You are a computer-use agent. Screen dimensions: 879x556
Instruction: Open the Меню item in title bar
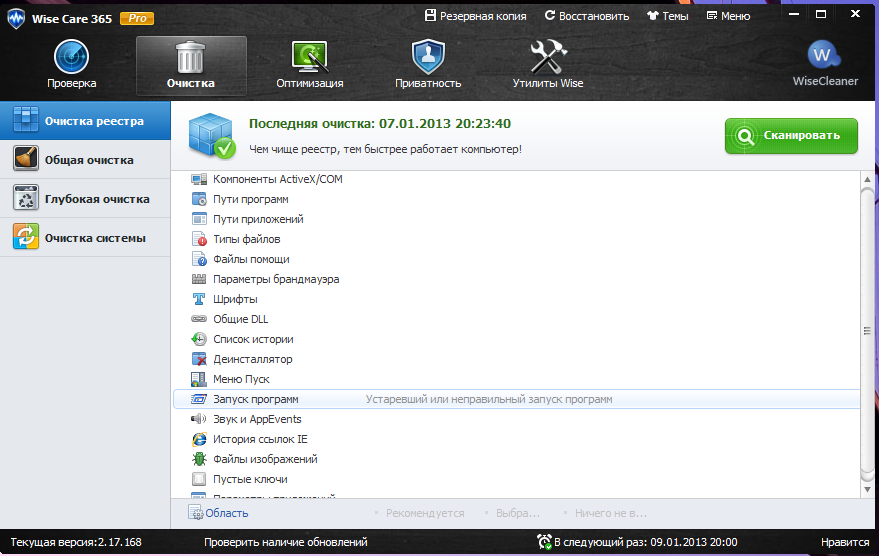[x=728, y=16]
